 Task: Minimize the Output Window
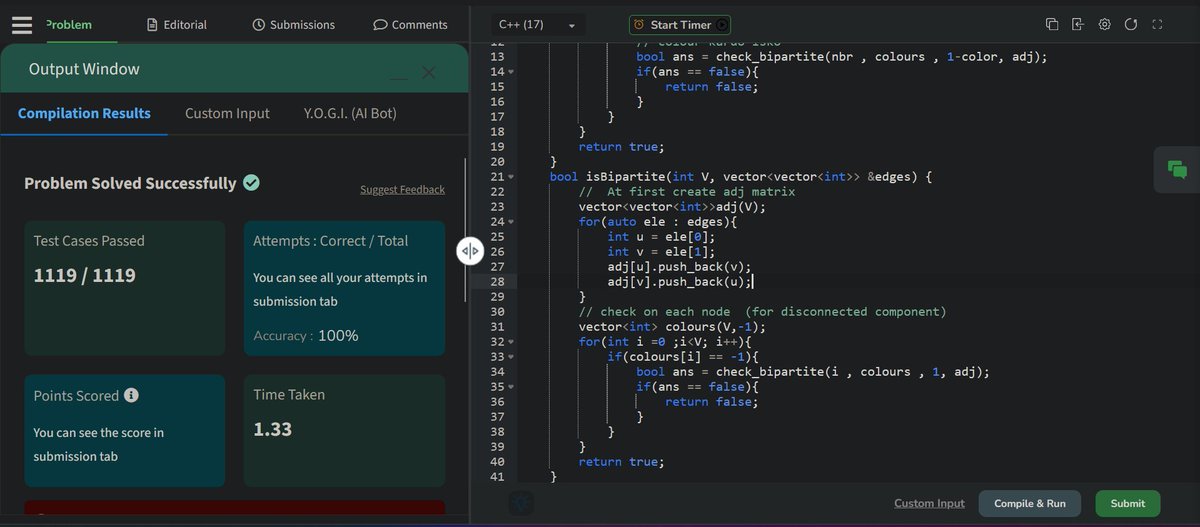[399, 78]
